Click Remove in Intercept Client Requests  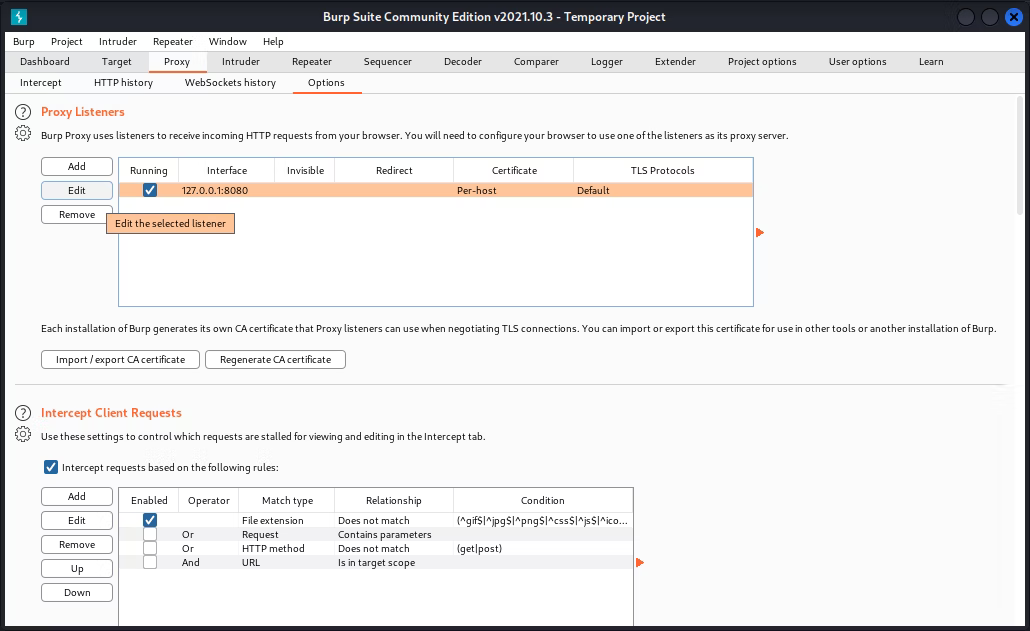[x=77, y=544]
